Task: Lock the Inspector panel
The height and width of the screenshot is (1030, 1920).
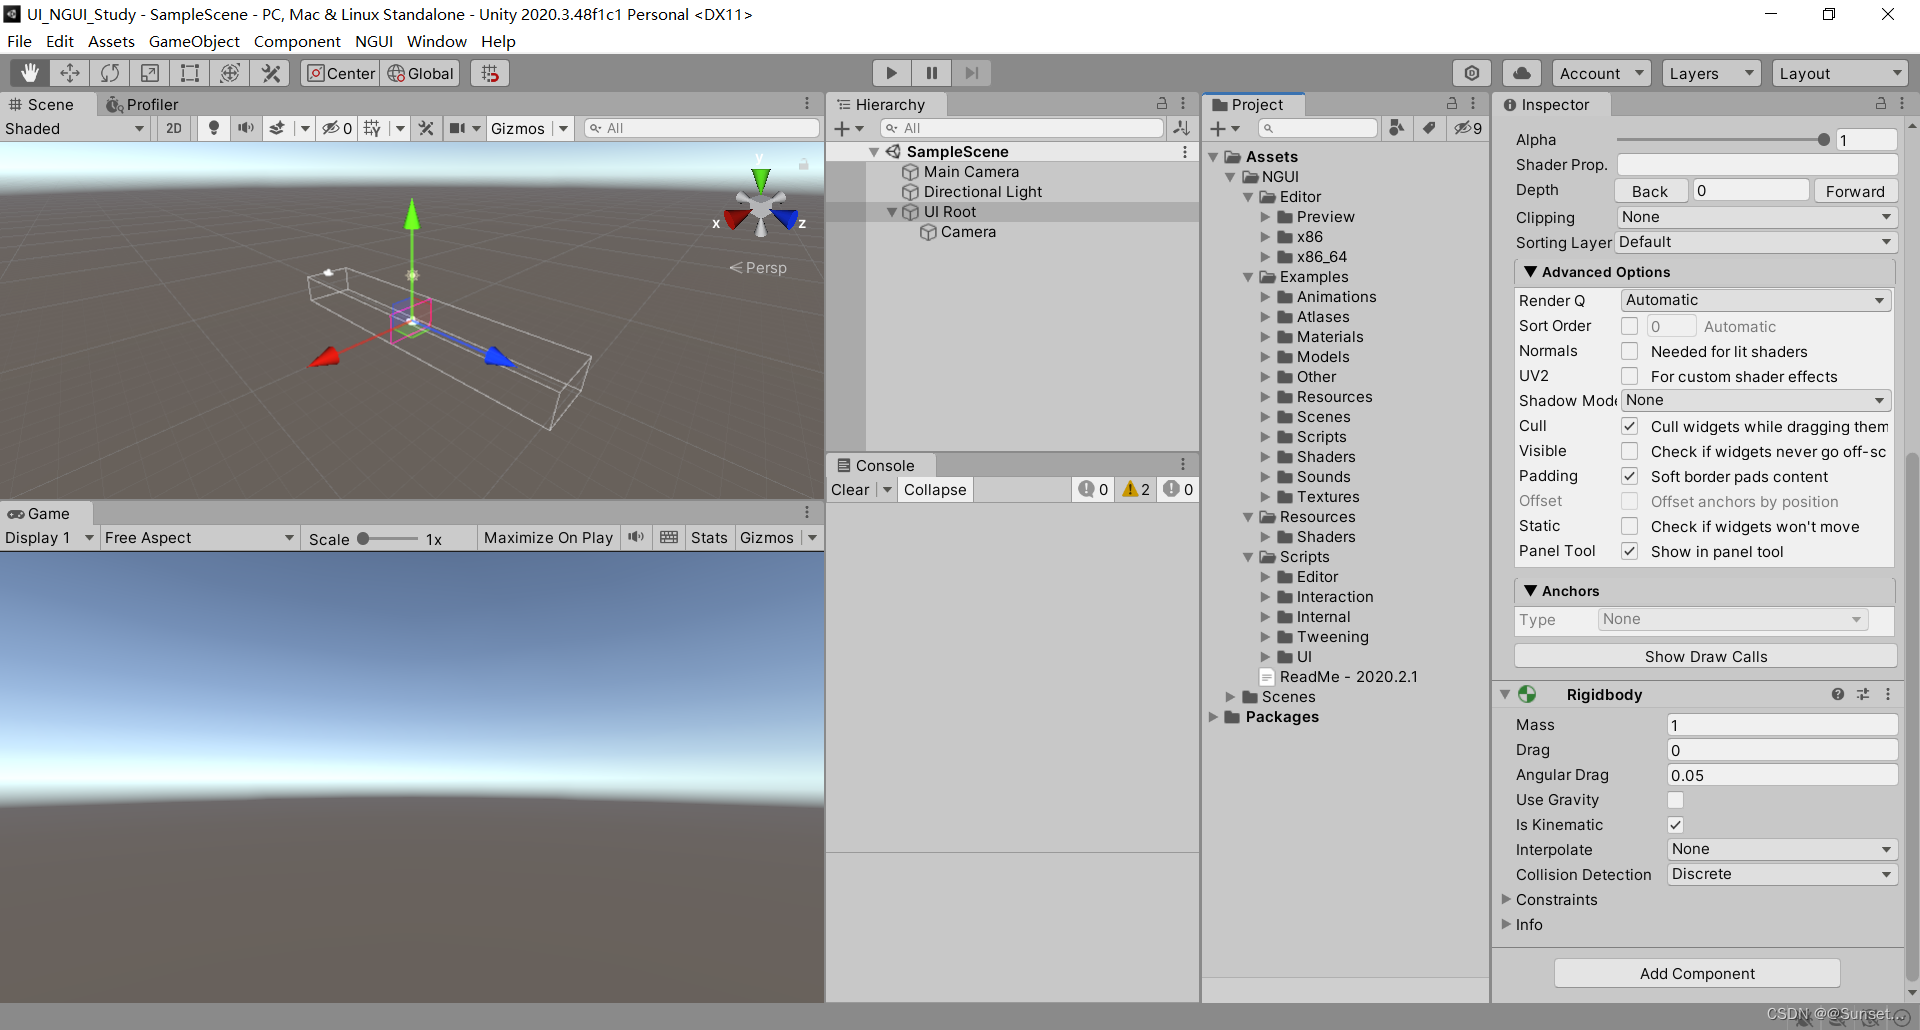Action: click(1881, 104)
